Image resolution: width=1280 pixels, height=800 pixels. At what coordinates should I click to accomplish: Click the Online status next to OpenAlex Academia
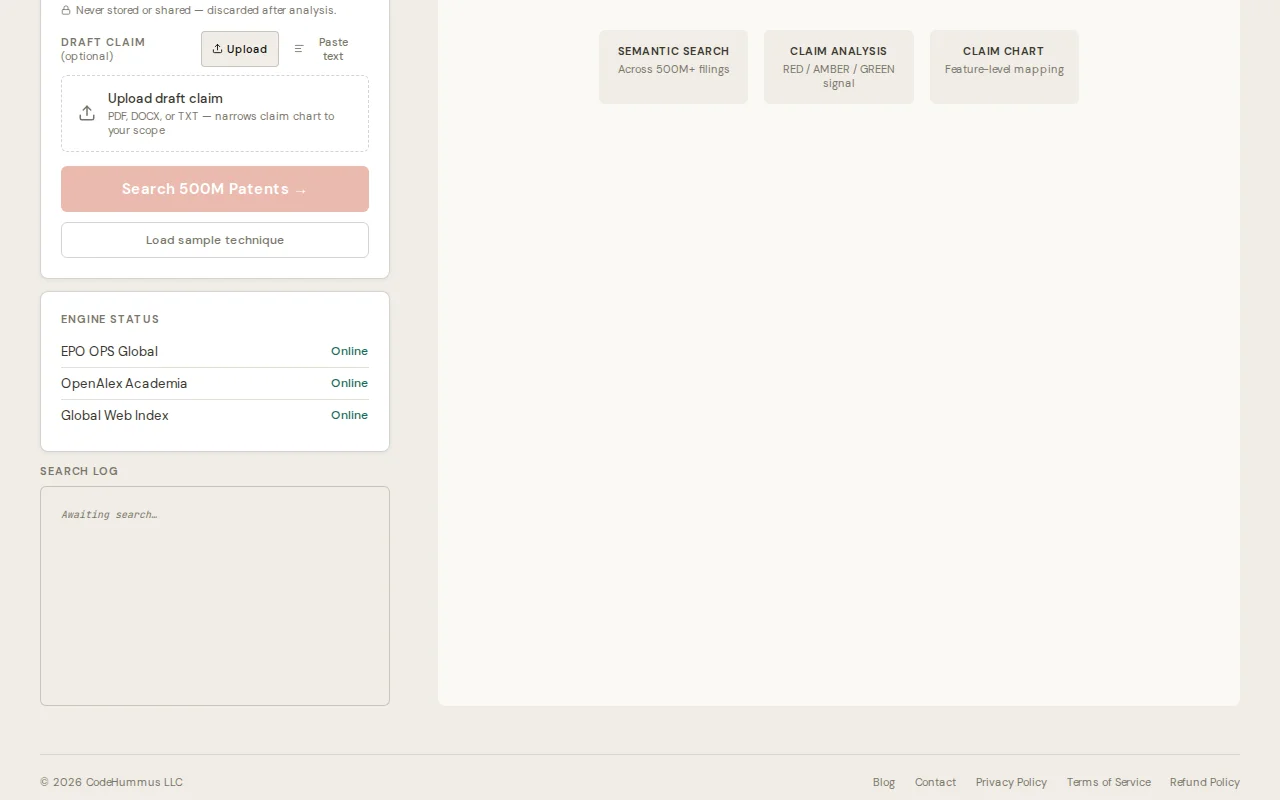click(349, 383)
